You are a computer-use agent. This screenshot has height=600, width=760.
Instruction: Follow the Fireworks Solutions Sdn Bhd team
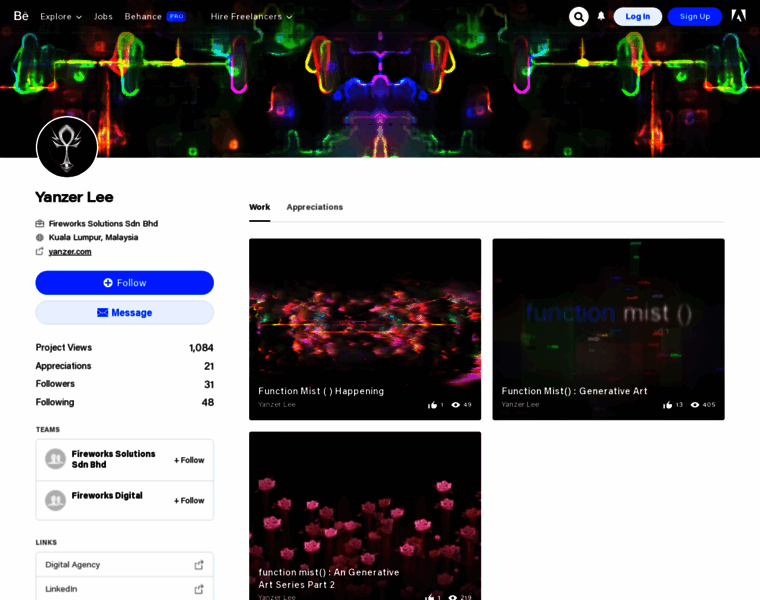189,460
